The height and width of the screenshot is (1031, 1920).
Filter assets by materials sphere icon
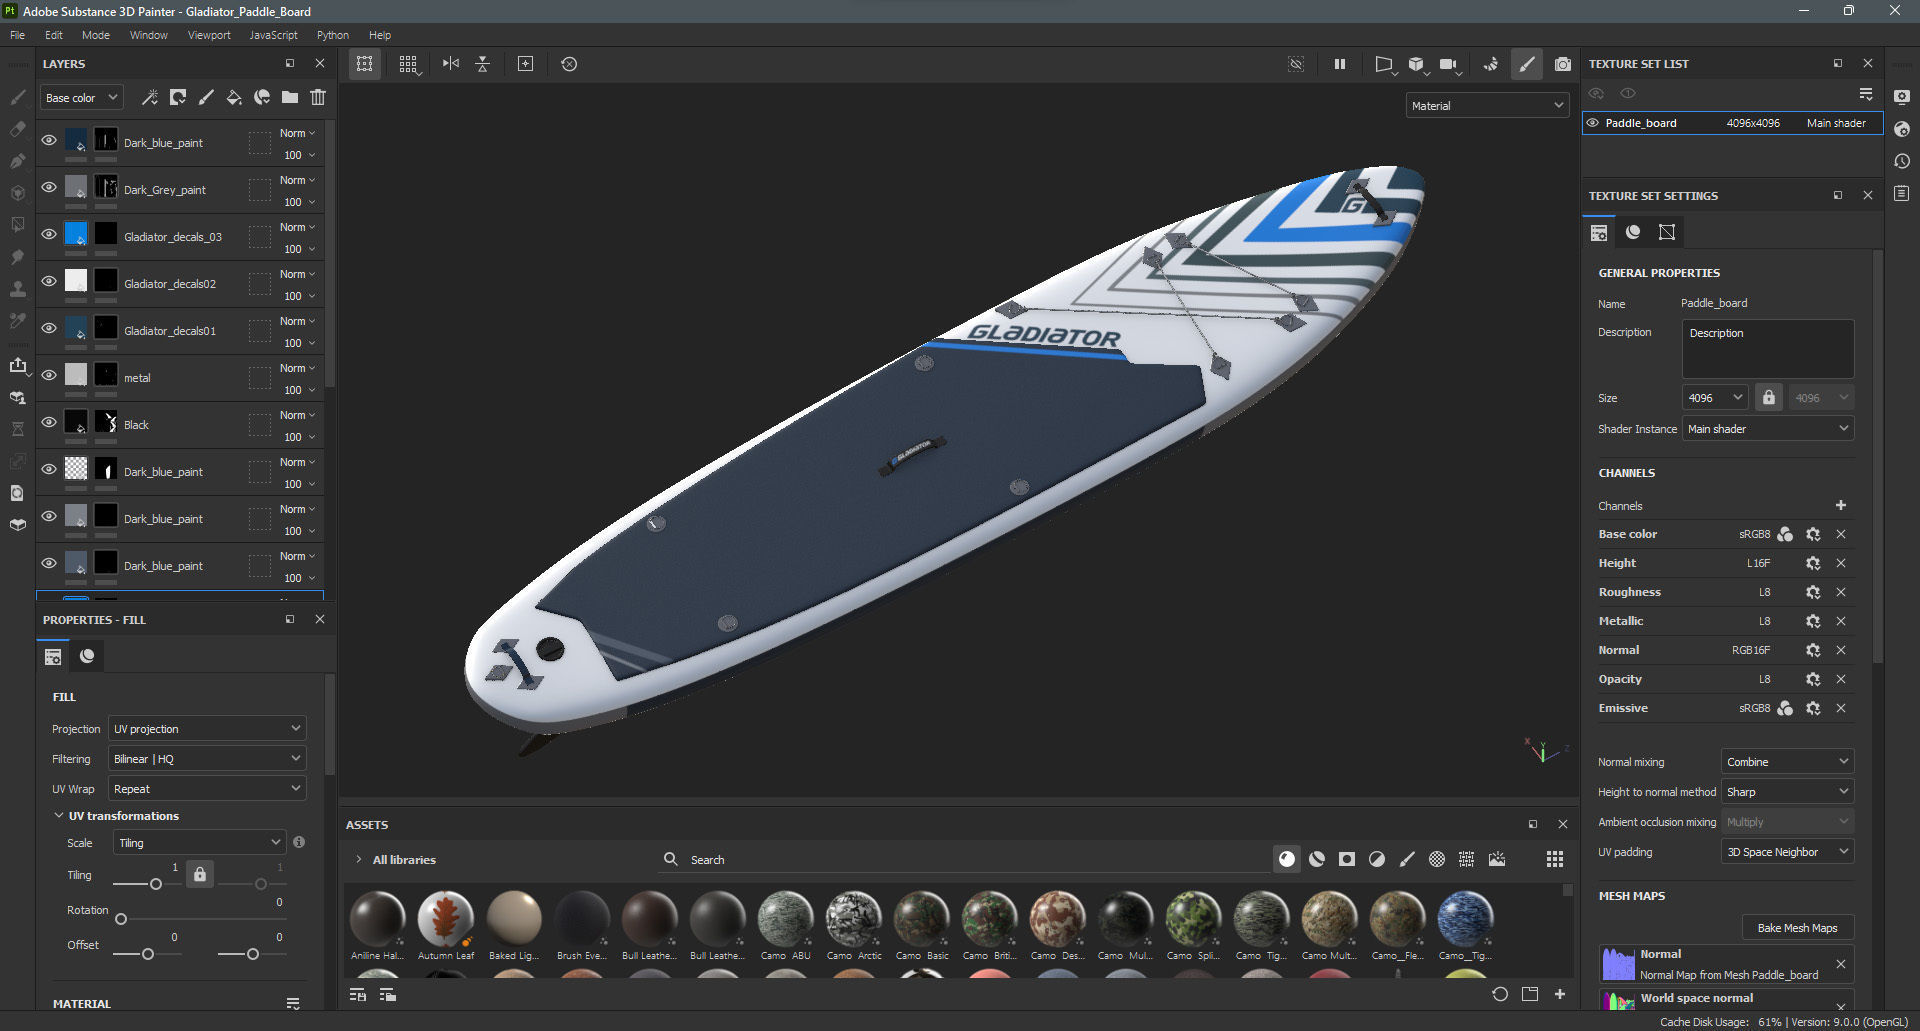[1287, 859]
